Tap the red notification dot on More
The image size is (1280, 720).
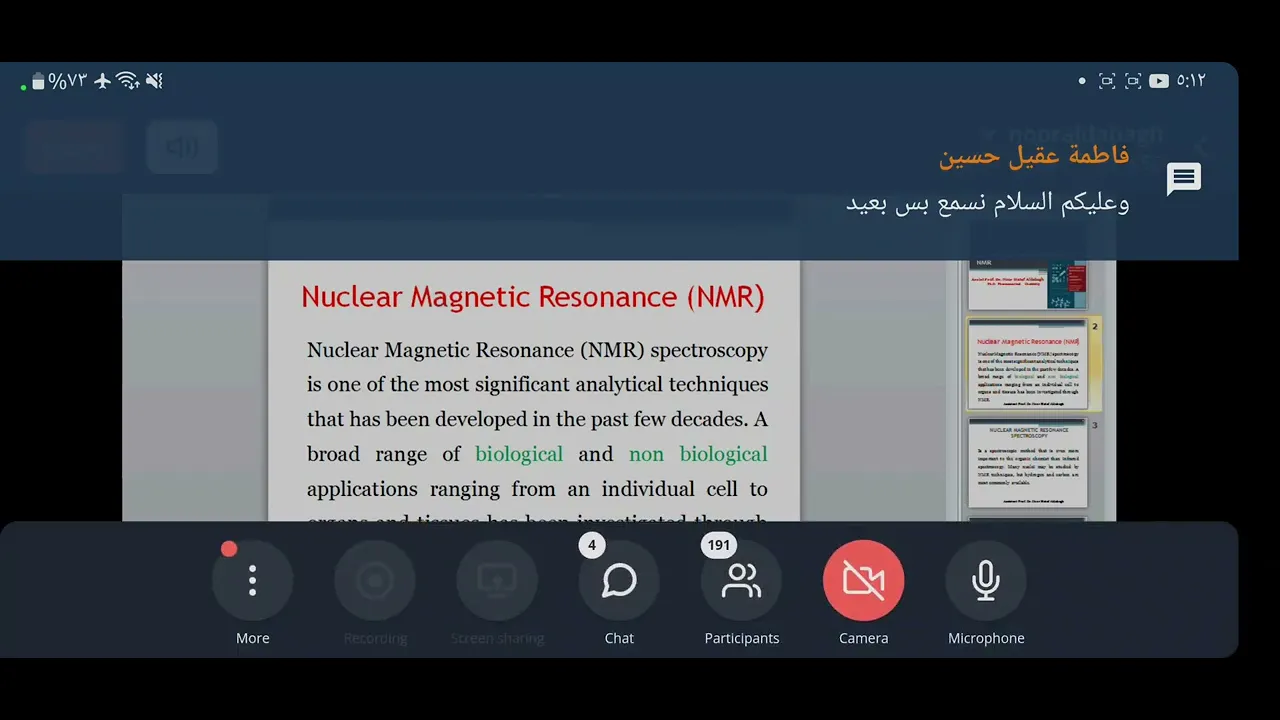(229, 548)
